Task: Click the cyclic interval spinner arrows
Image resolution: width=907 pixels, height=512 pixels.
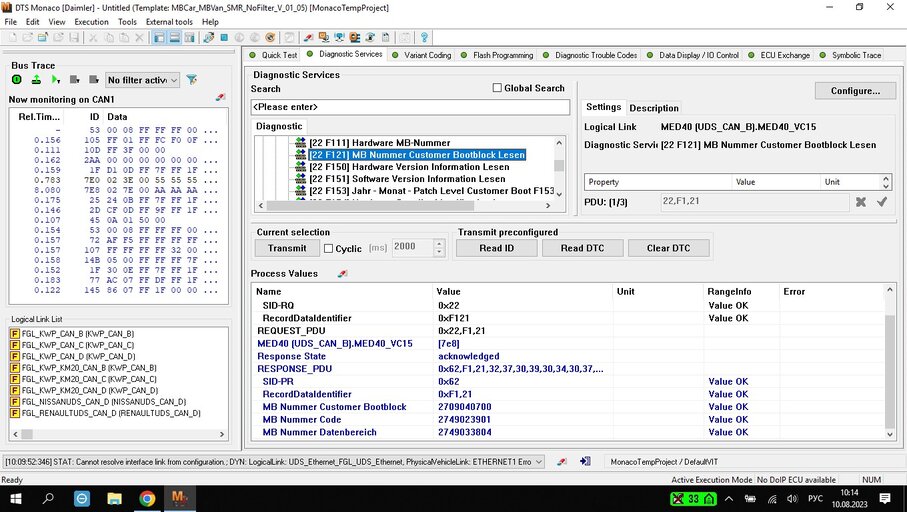Action: coord(439,248)
